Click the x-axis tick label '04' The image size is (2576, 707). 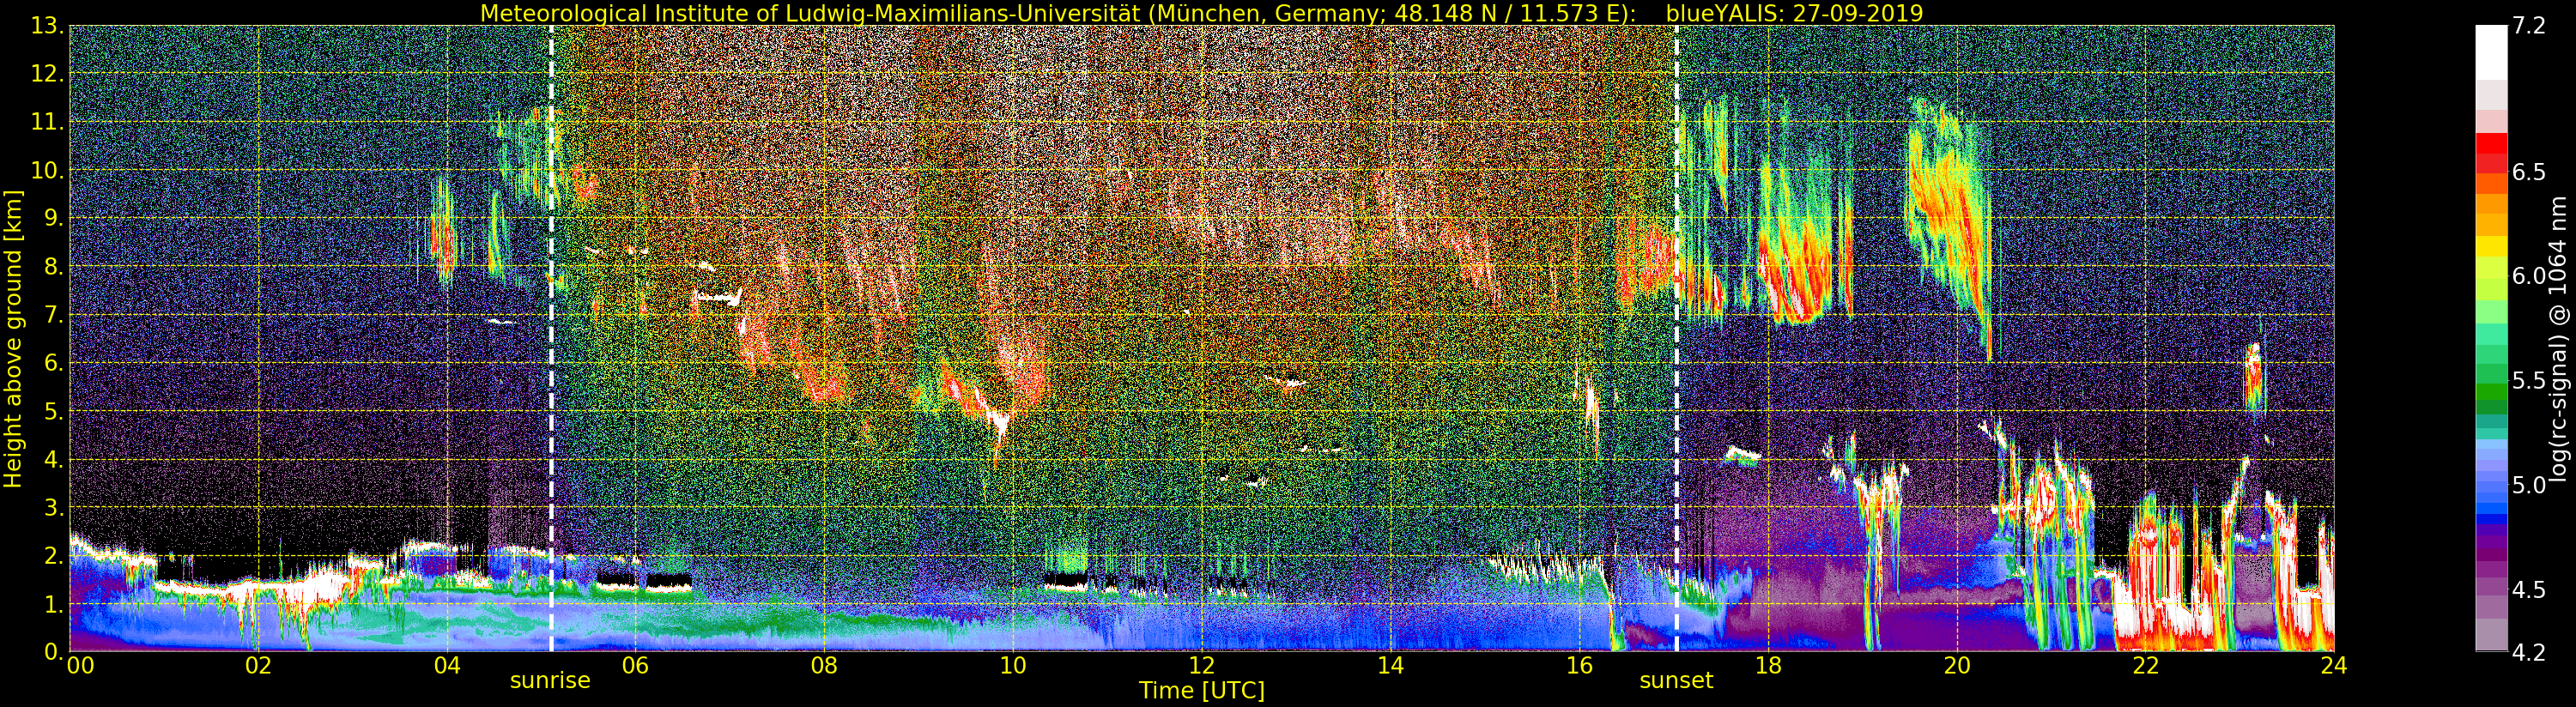tap(447, 665)
